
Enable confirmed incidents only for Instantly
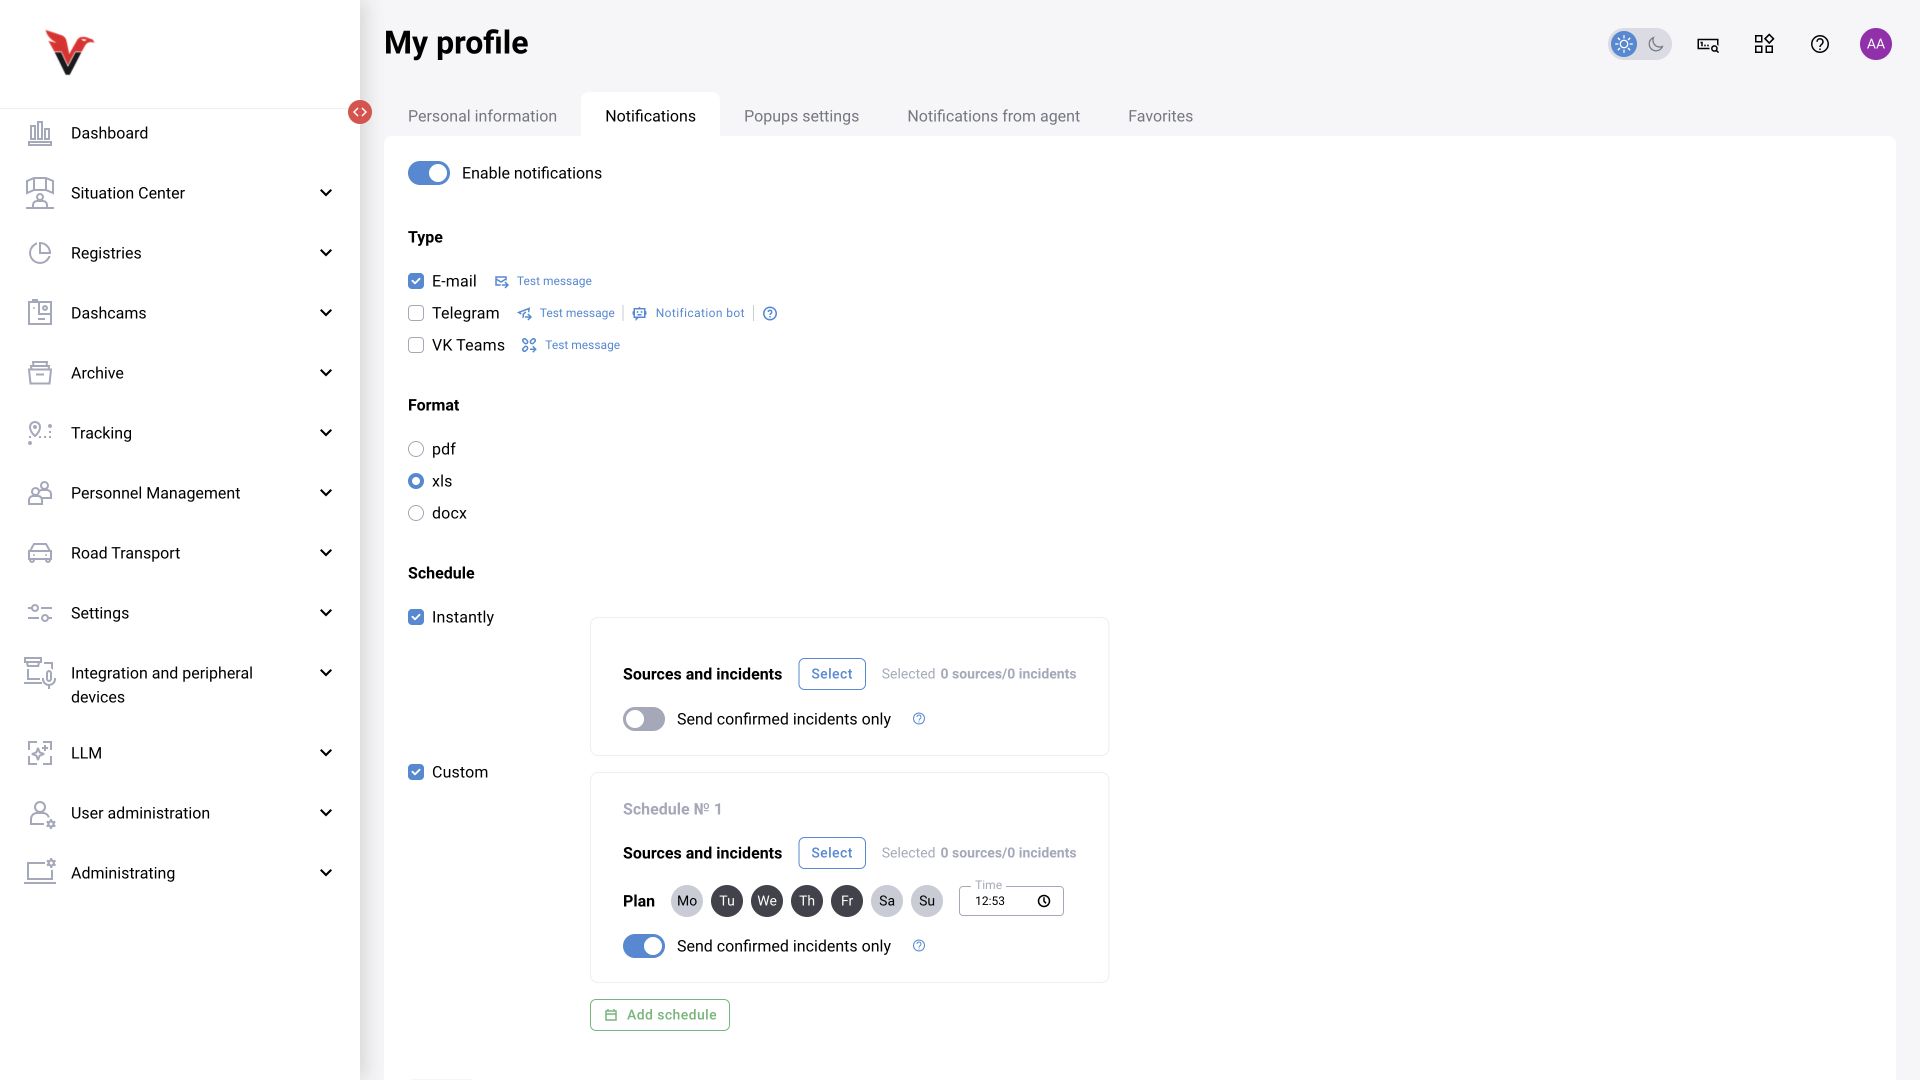644,719
